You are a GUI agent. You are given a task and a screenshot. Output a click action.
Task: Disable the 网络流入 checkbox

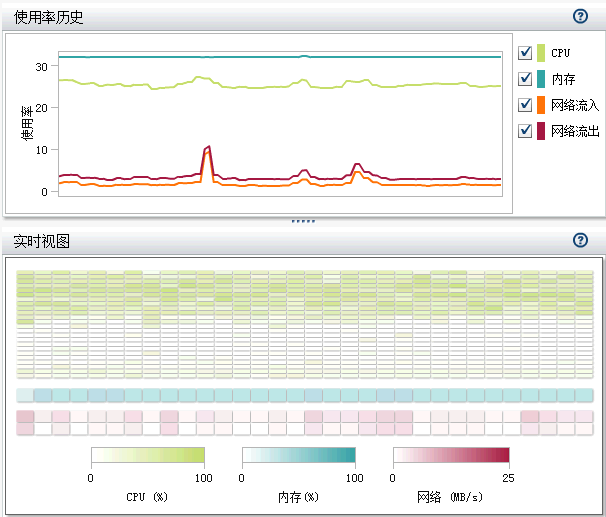(x=525, y=105)
